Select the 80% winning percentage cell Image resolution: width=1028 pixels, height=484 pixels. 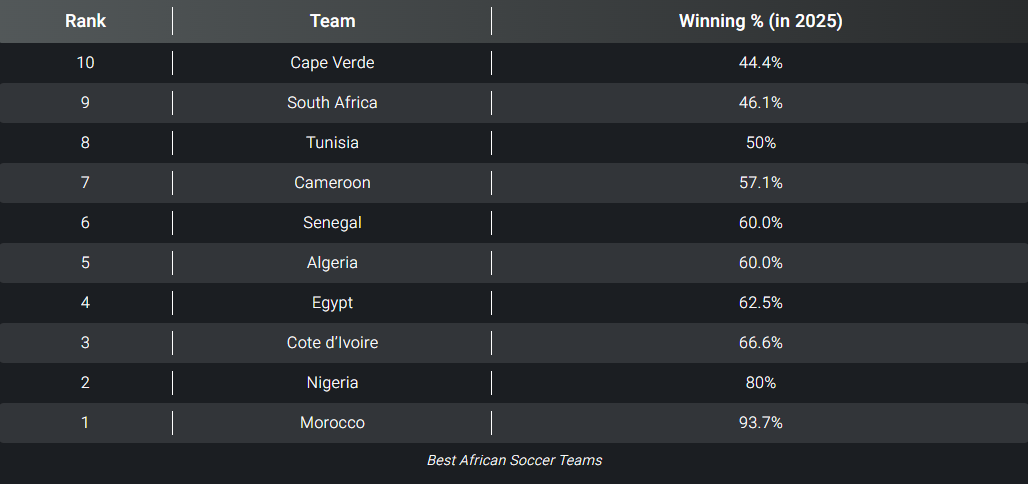coord(760,383)
